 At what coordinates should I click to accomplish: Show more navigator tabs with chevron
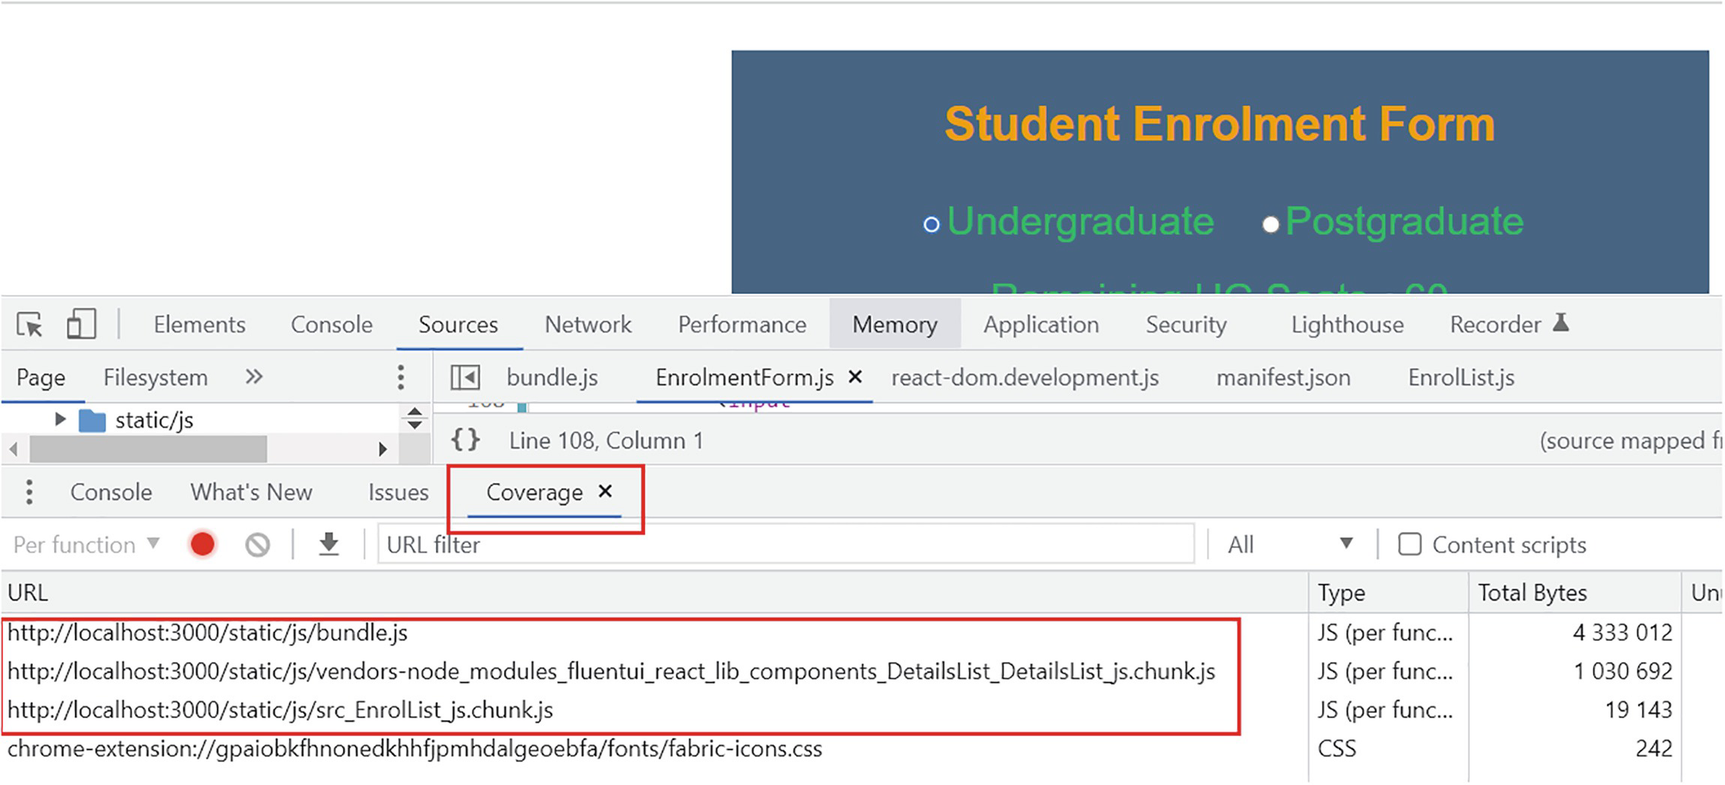click(x=254, y=377)
